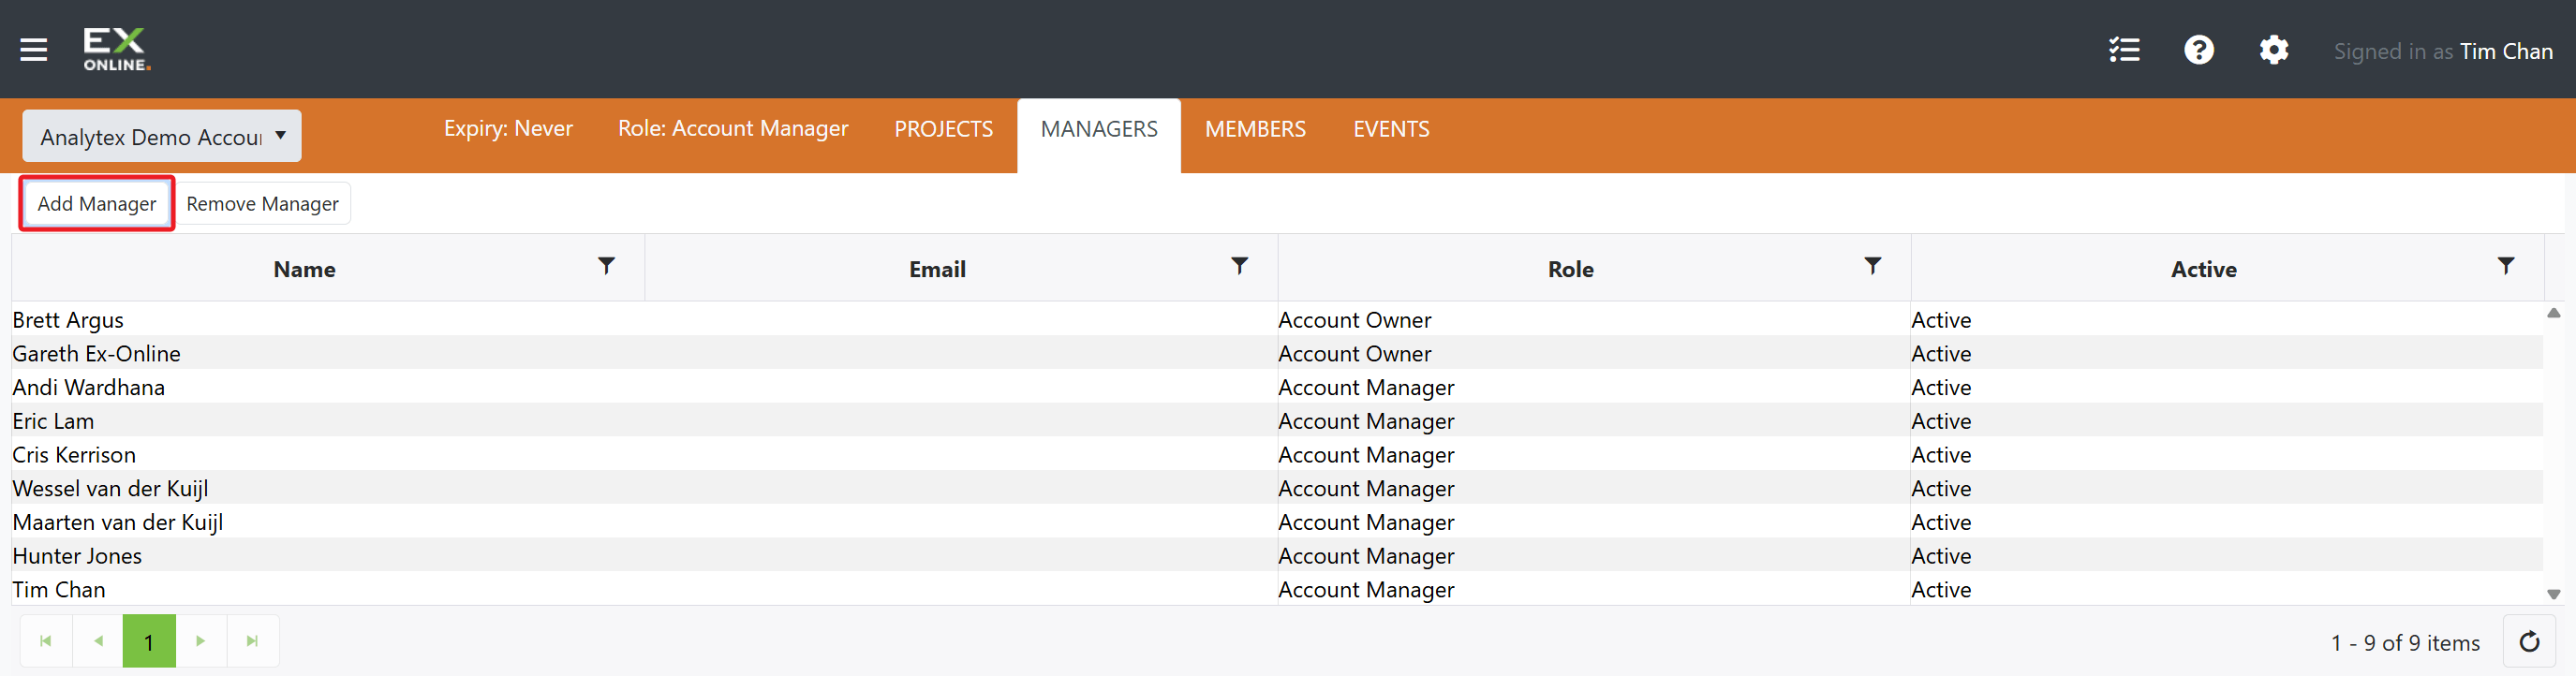The height and width of the screenshot is (676, 2576).
Task: Select the Brett Argus row
Action: [x=1277, y=320]
